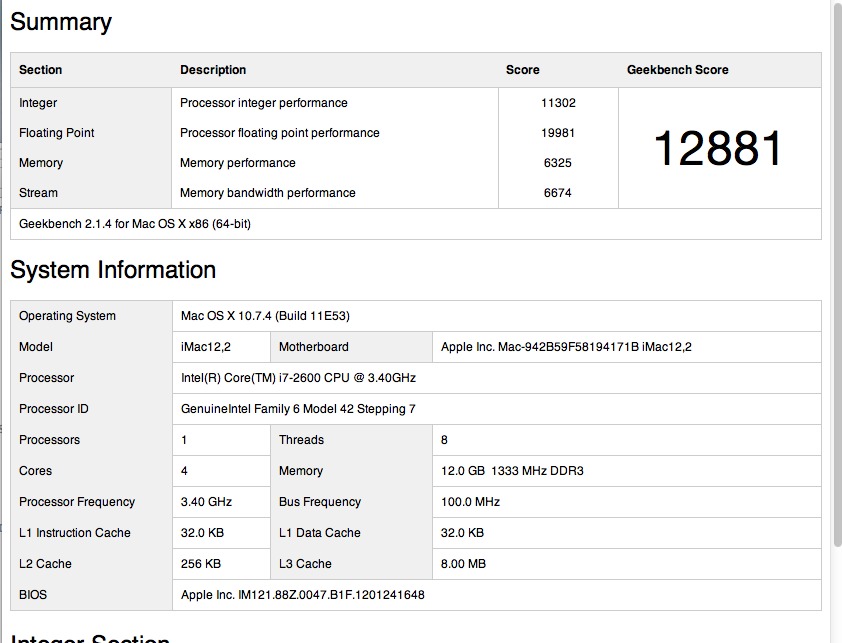This screenshot has height=643, width=842.
Task: Click the 'Description' column header
Action: coord(213,70)
